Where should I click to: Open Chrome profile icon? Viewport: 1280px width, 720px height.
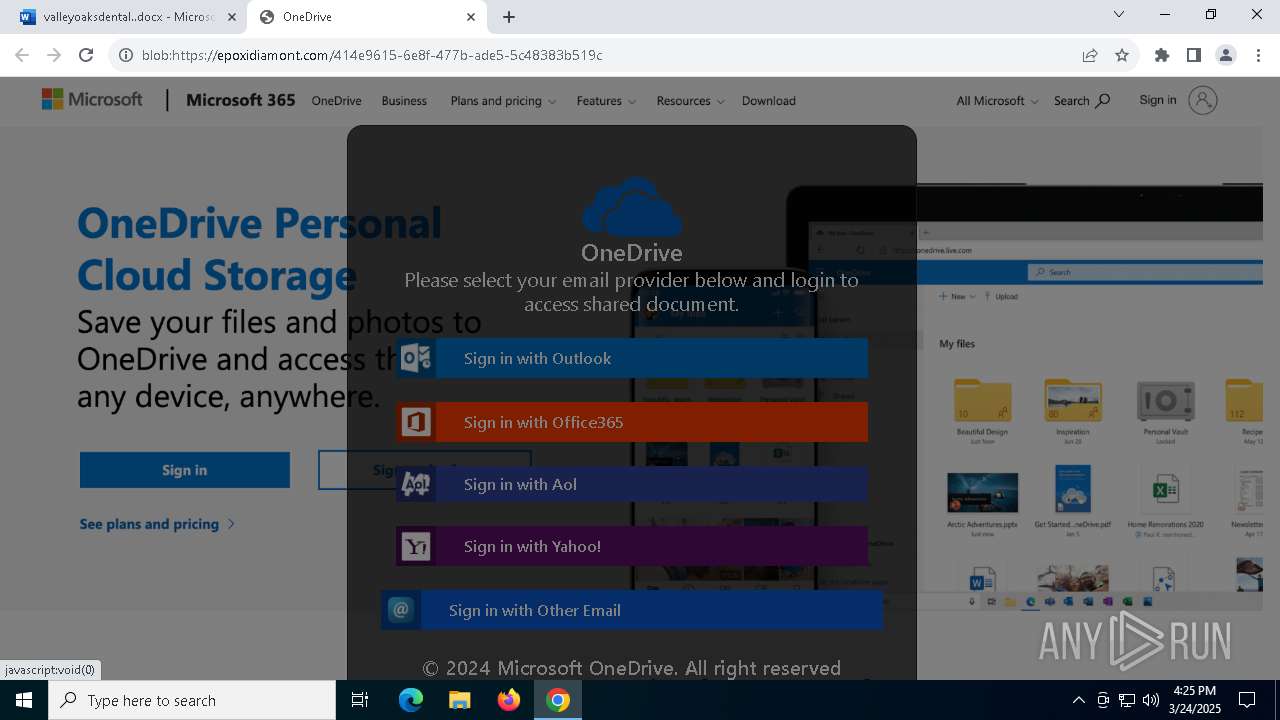[x=1226, y=55]
